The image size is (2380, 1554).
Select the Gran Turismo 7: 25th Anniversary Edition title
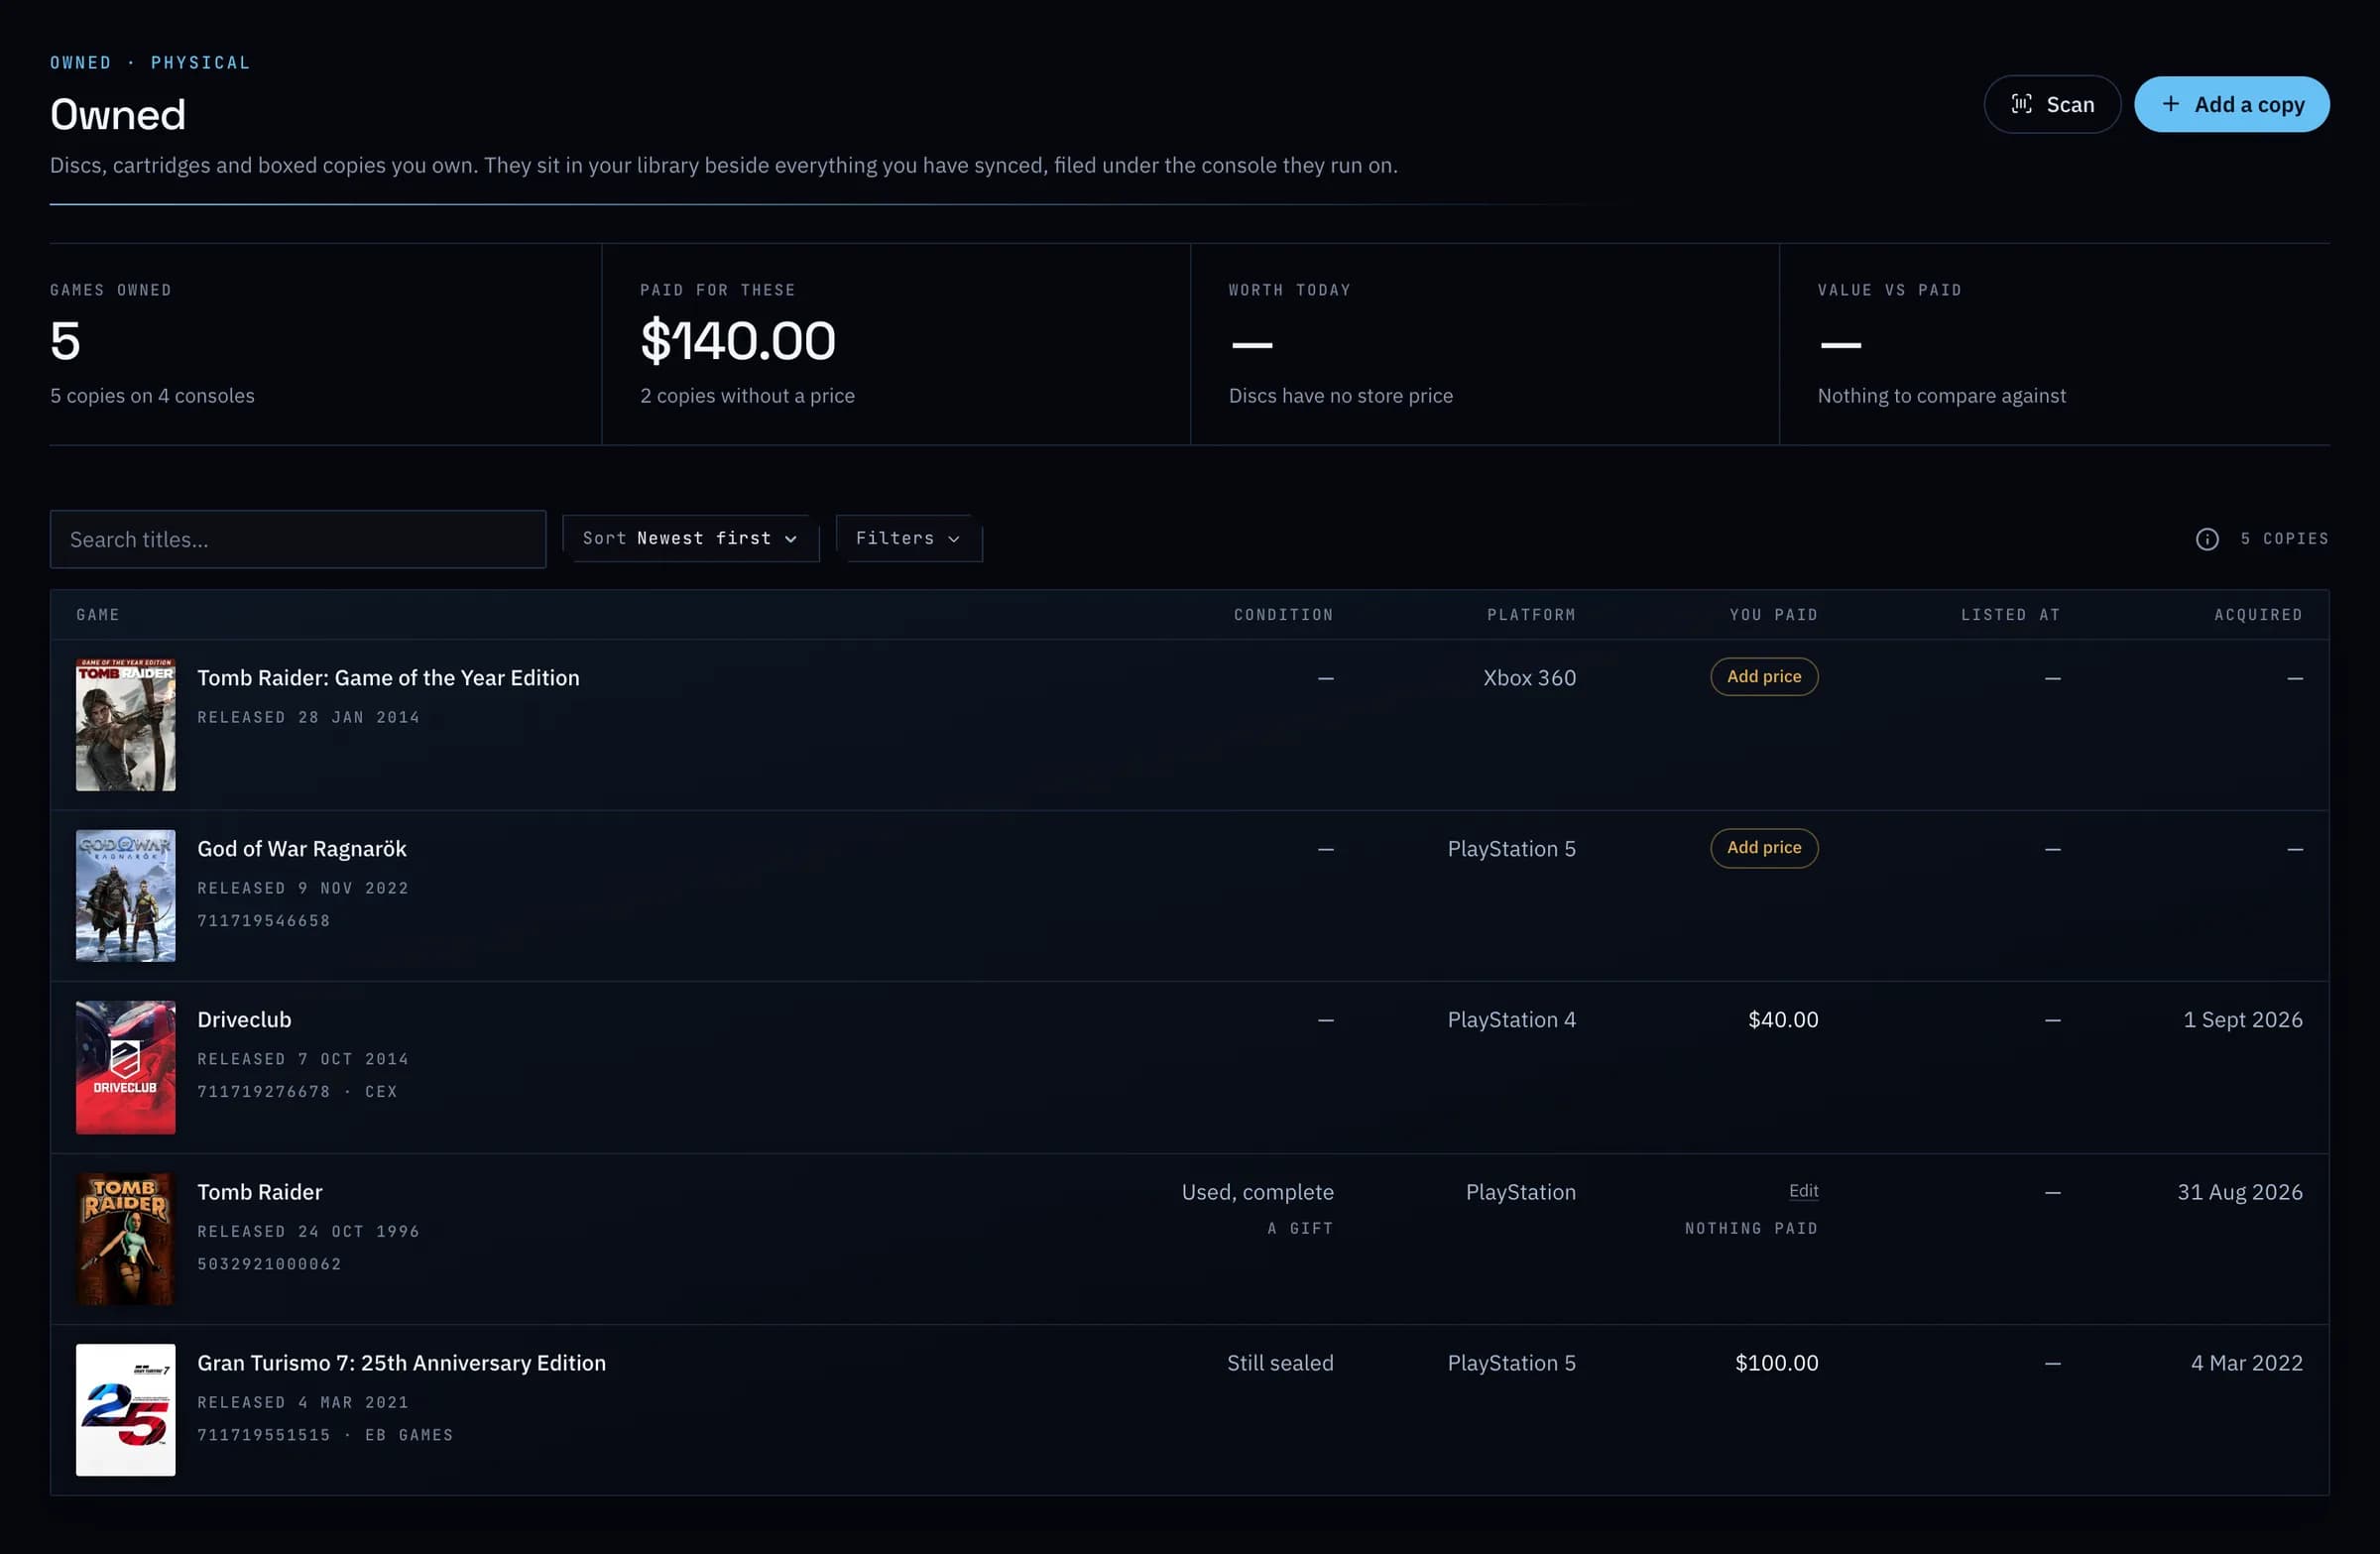point(401,1363)
